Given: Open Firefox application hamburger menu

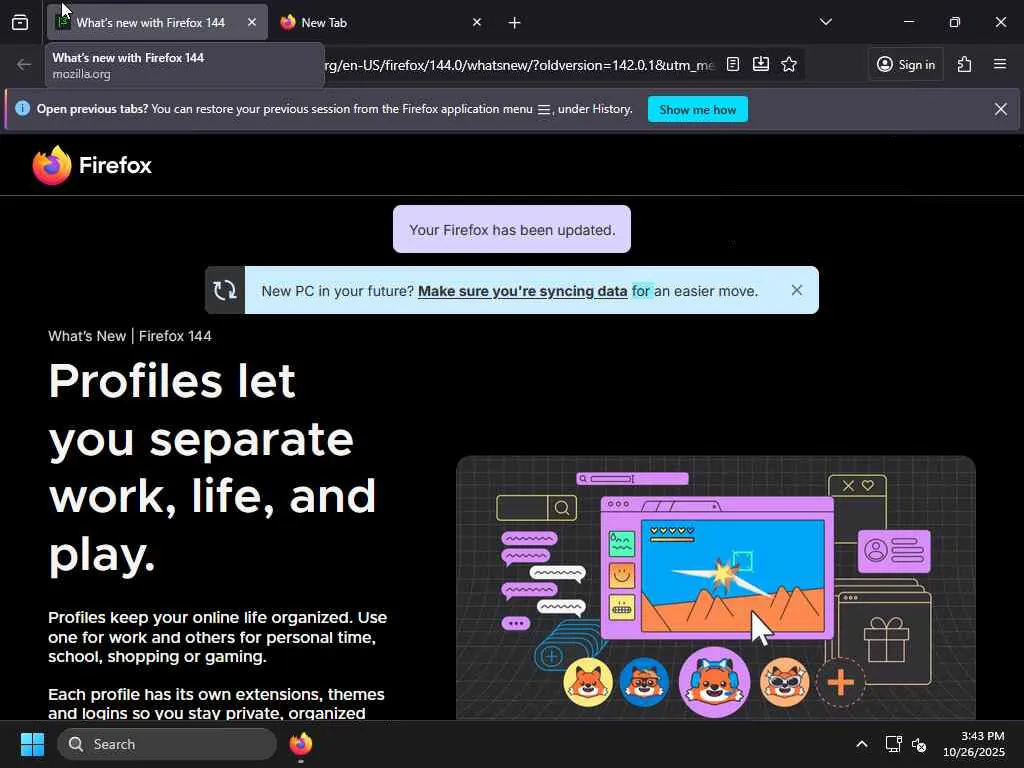Looking at the screenshot, I should 1000,64.
